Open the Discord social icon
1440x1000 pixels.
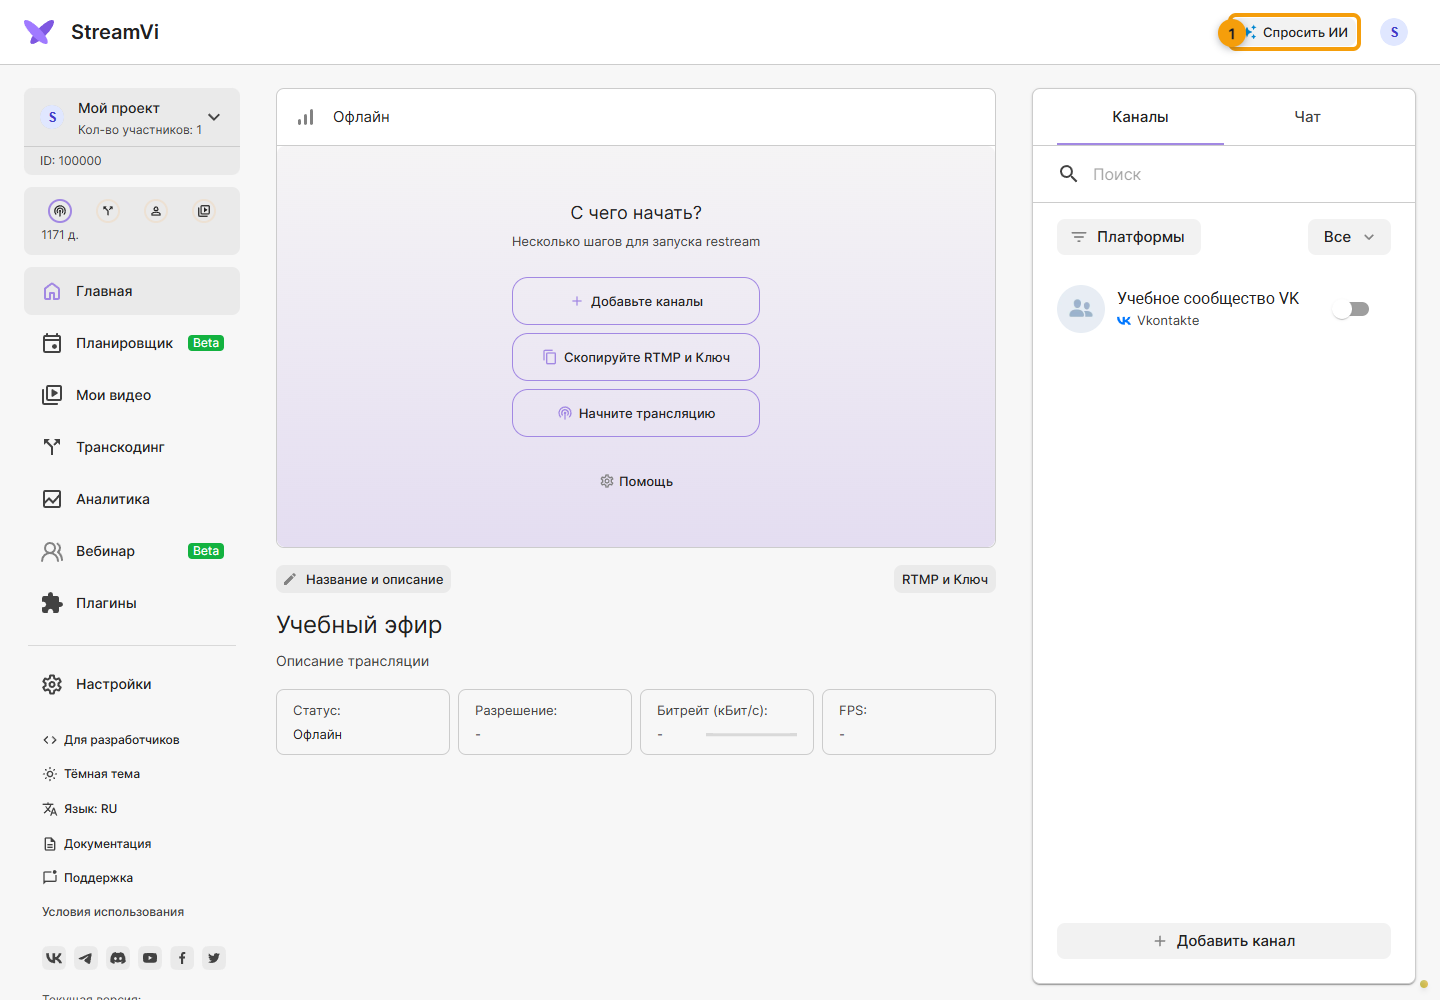(x=118, y=958)
